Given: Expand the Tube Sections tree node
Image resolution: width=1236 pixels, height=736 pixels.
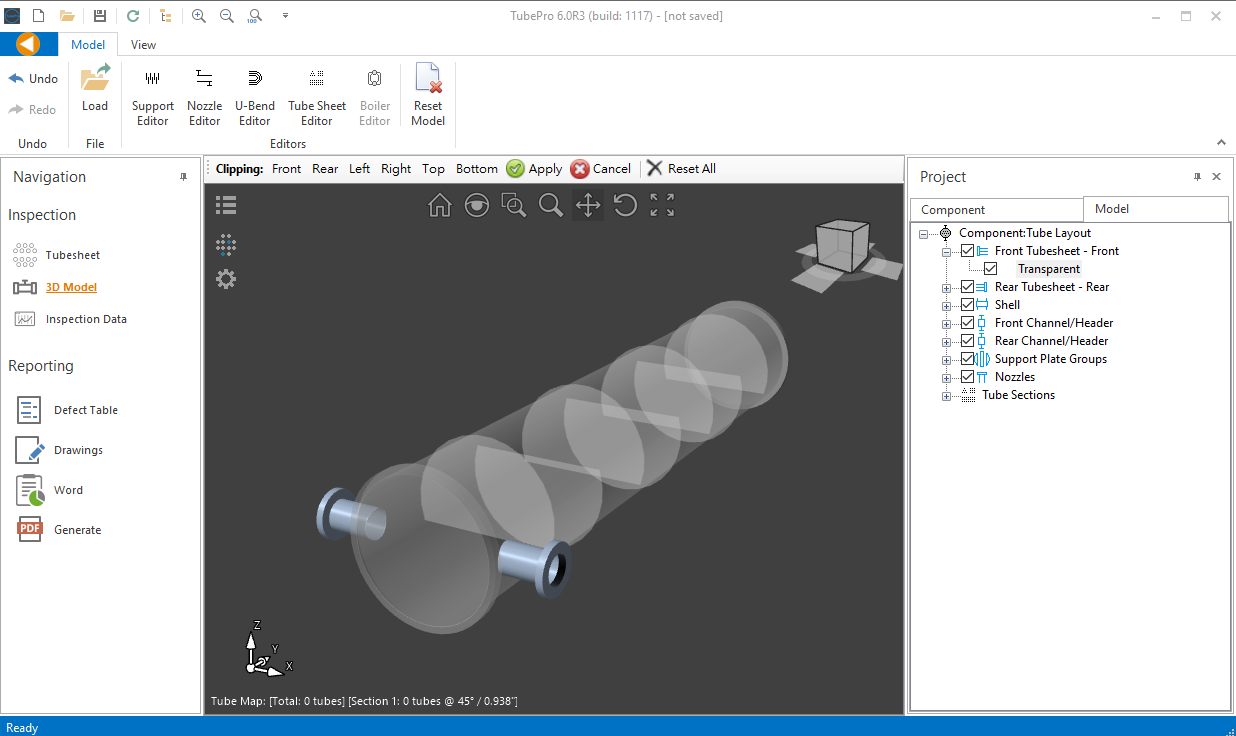Looking at the screenshot, I should 946,396.
